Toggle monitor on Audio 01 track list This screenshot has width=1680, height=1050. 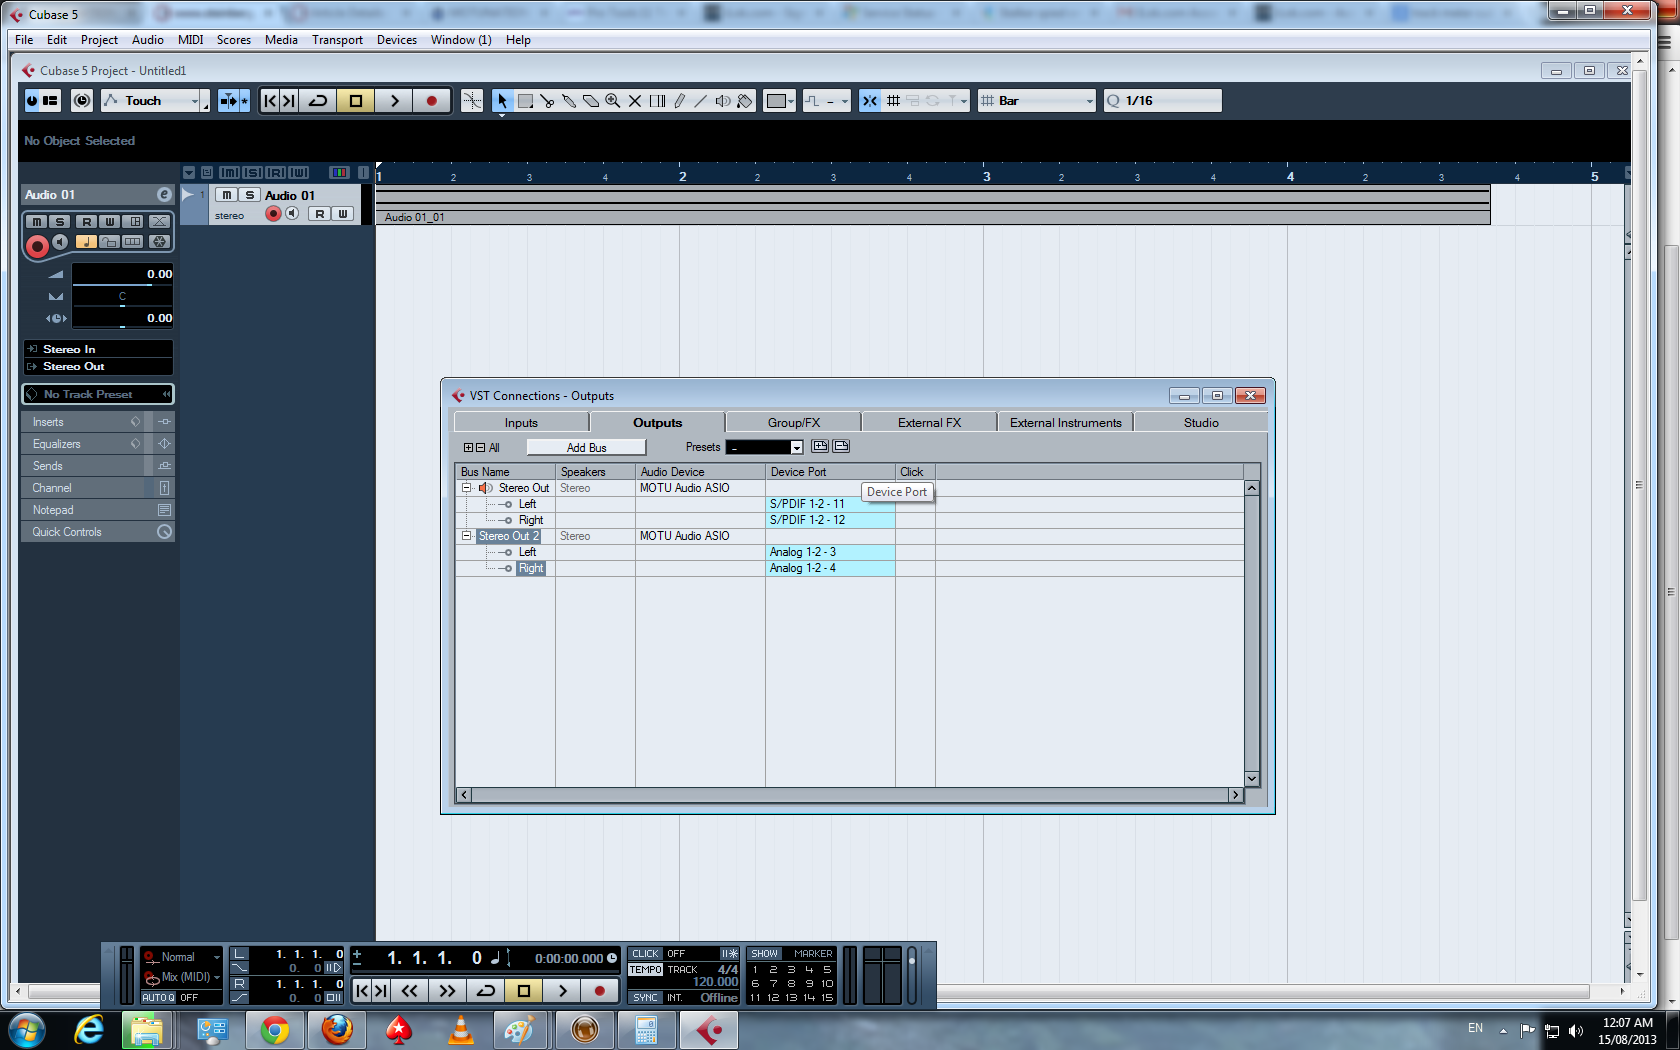pos(292,214)
